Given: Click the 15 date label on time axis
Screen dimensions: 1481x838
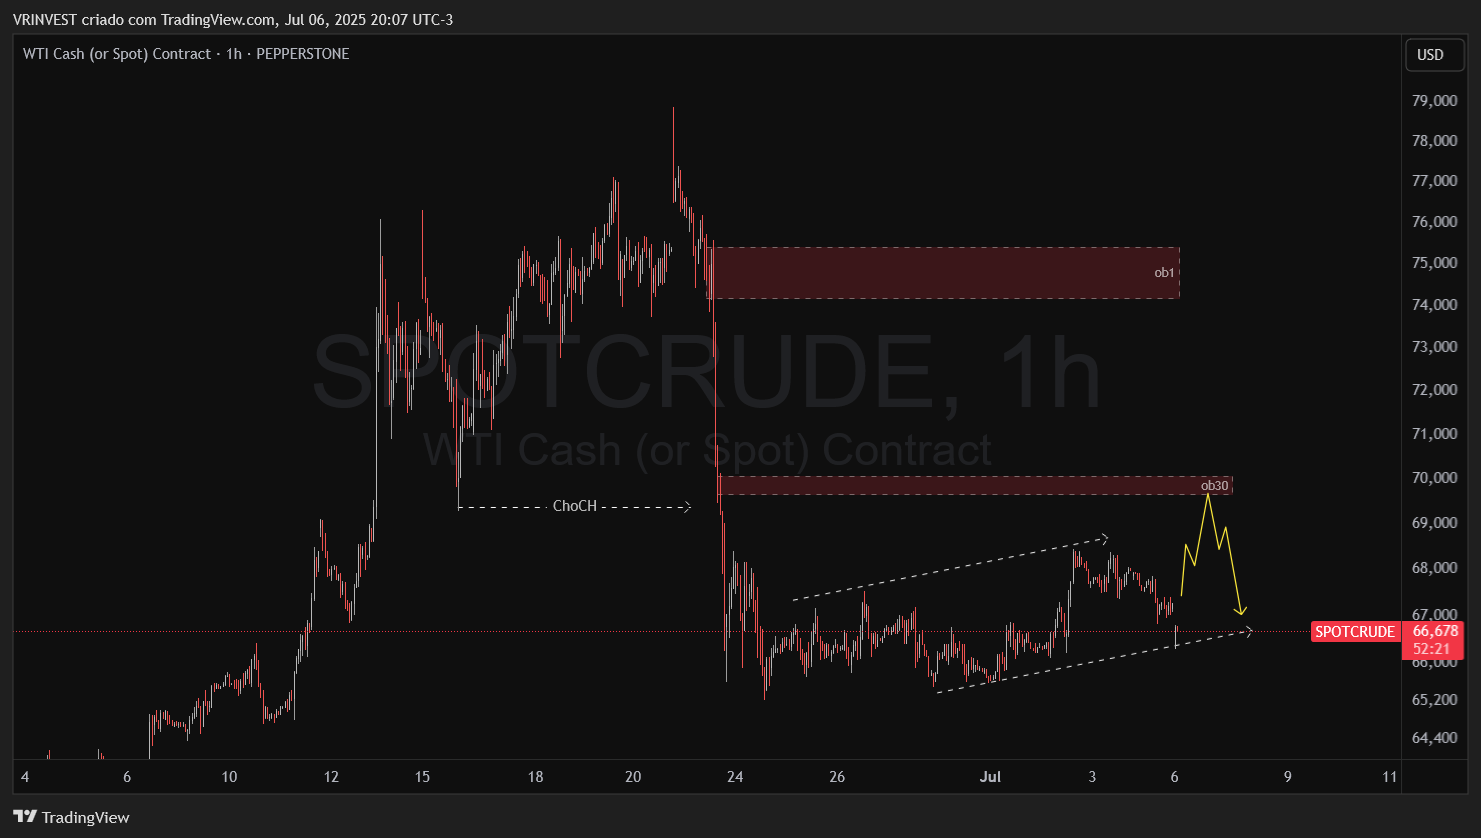Looking at the screenshot, I should [423, 777].
